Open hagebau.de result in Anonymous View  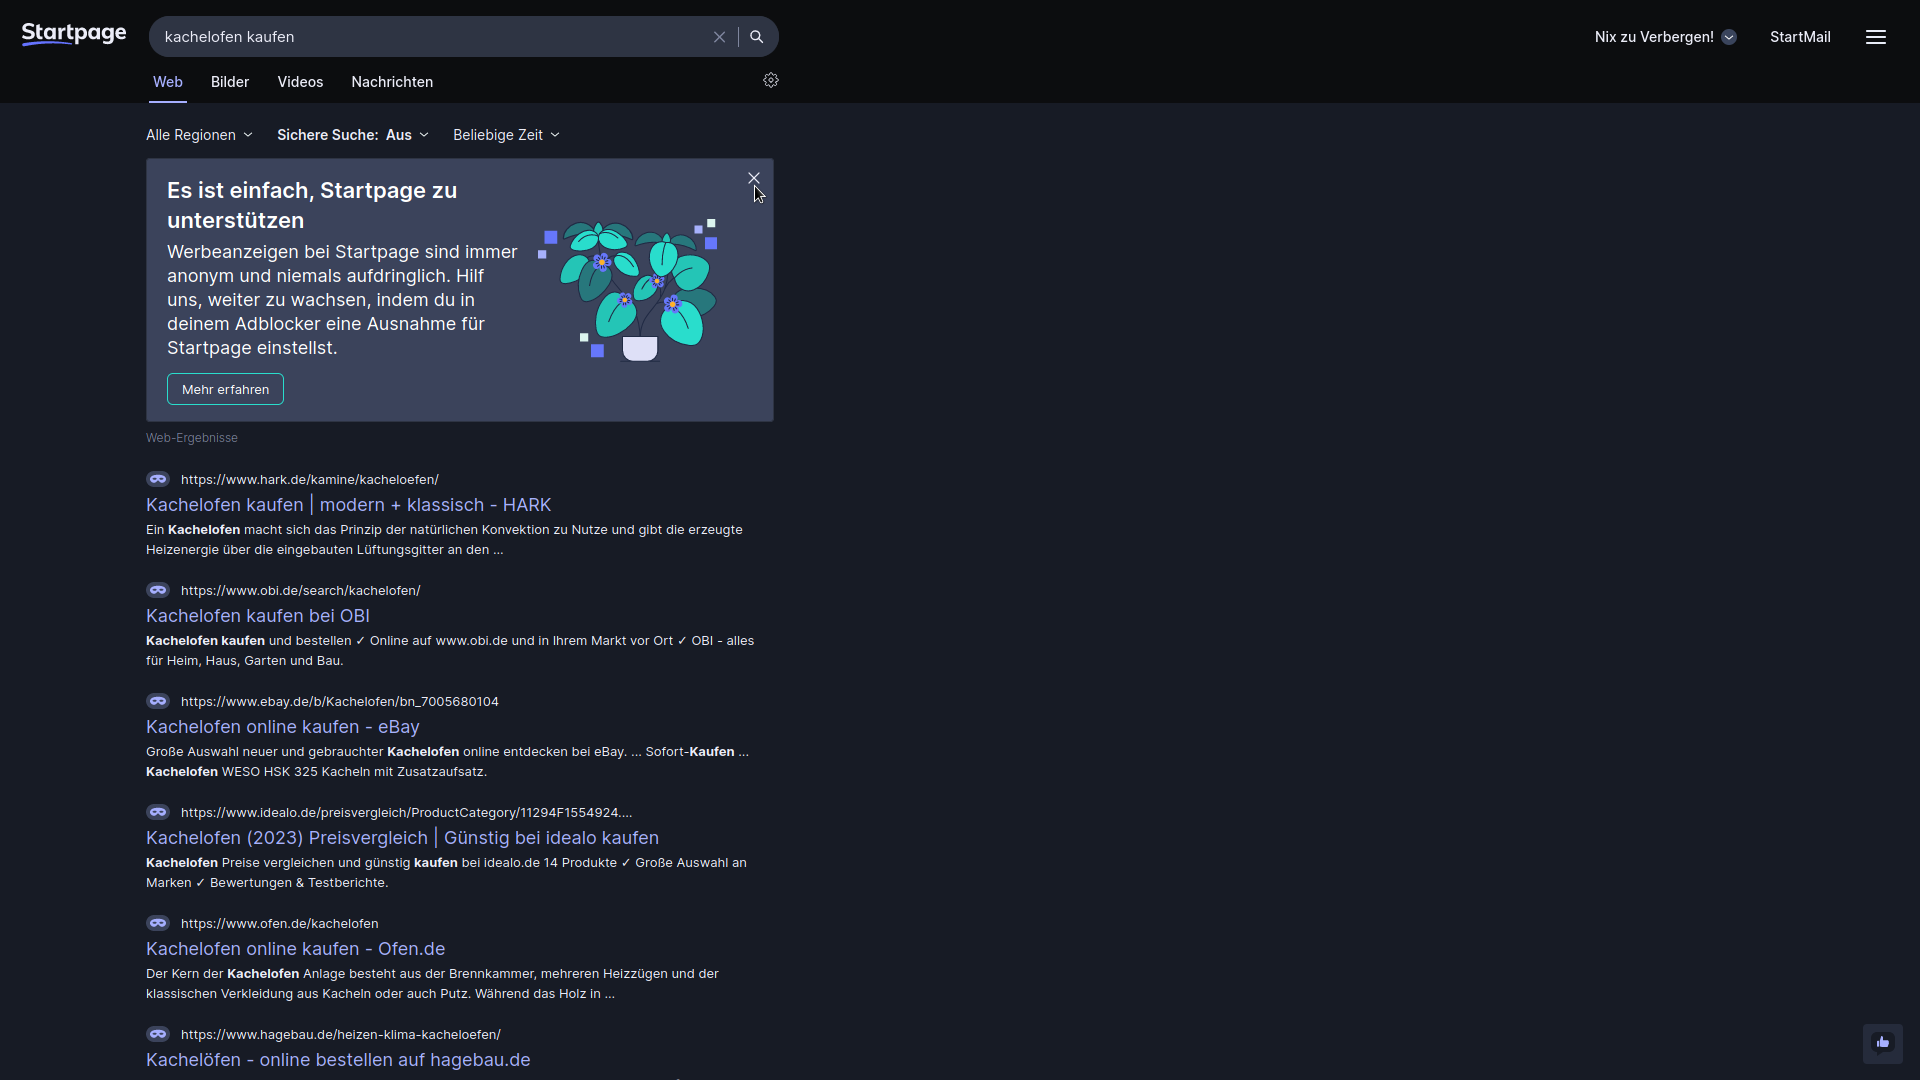158,1034
